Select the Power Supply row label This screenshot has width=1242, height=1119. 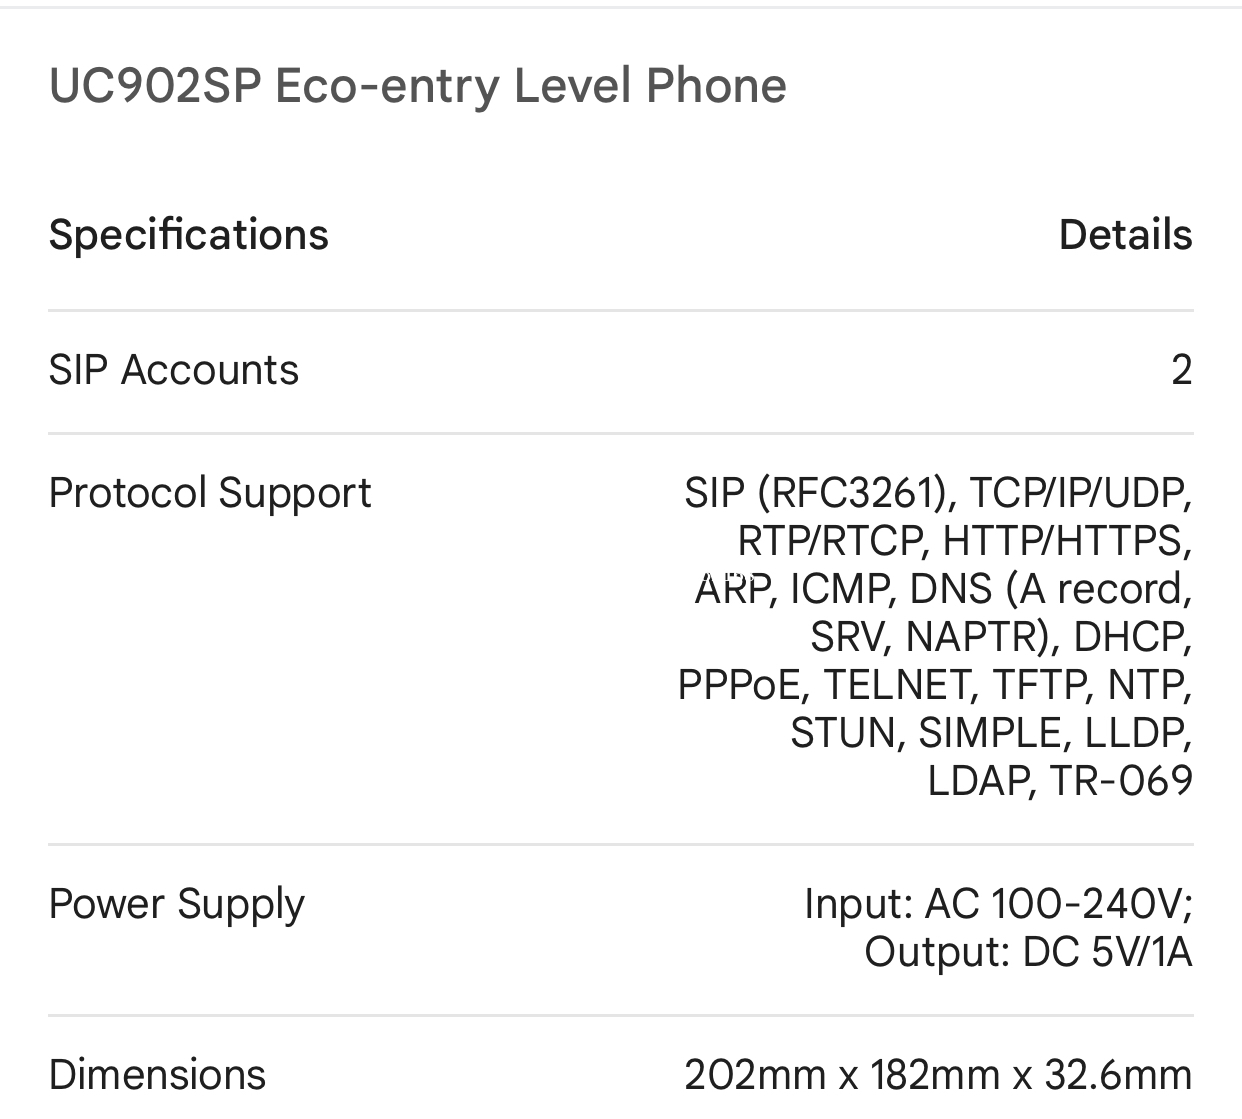click(176, 904)
